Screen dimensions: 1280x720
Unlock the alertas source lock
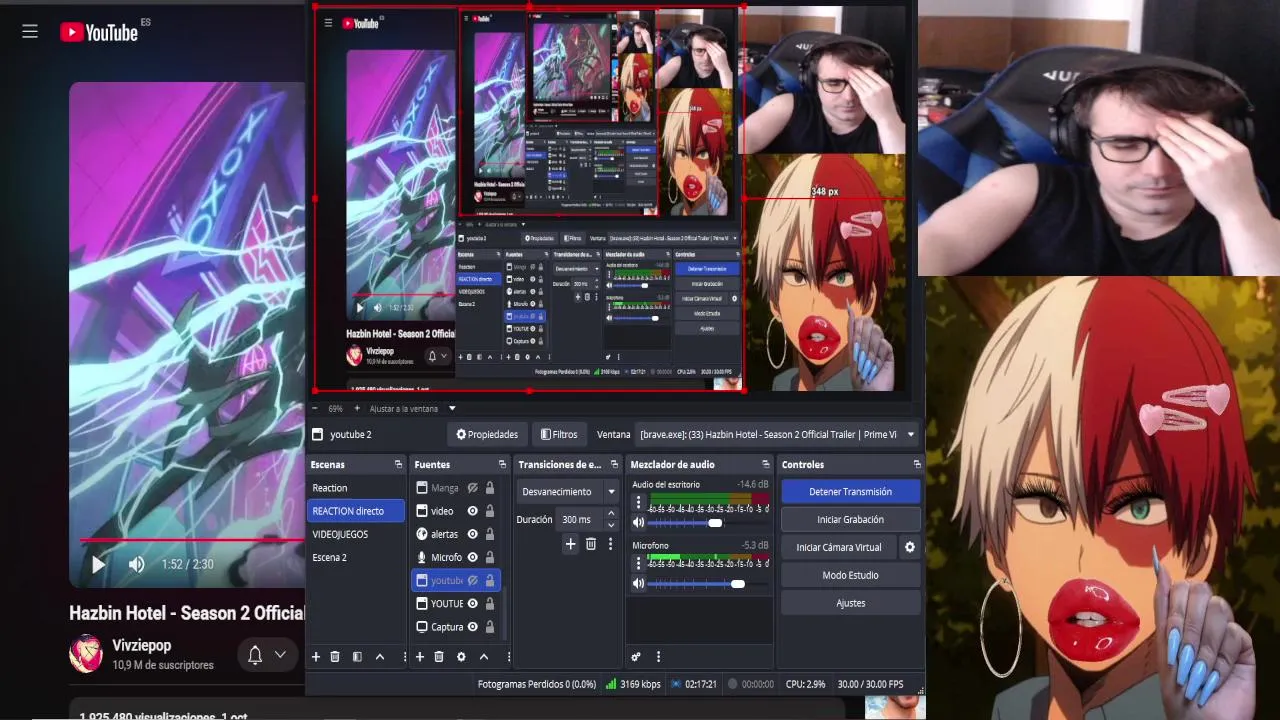click(490, 534)
